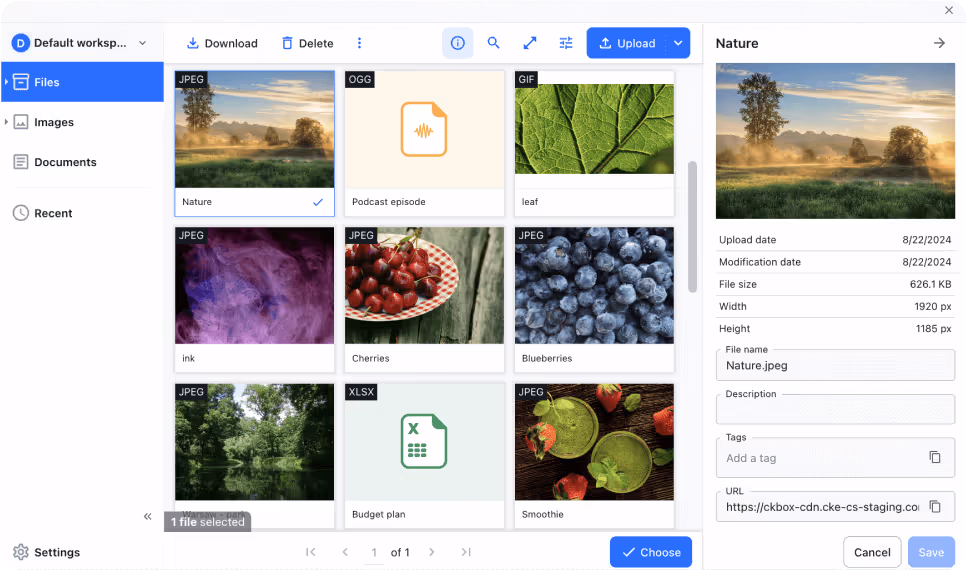Open the Documents section in sidebar
Viewport: 966px width, 570px height.
tap(65, 162)
